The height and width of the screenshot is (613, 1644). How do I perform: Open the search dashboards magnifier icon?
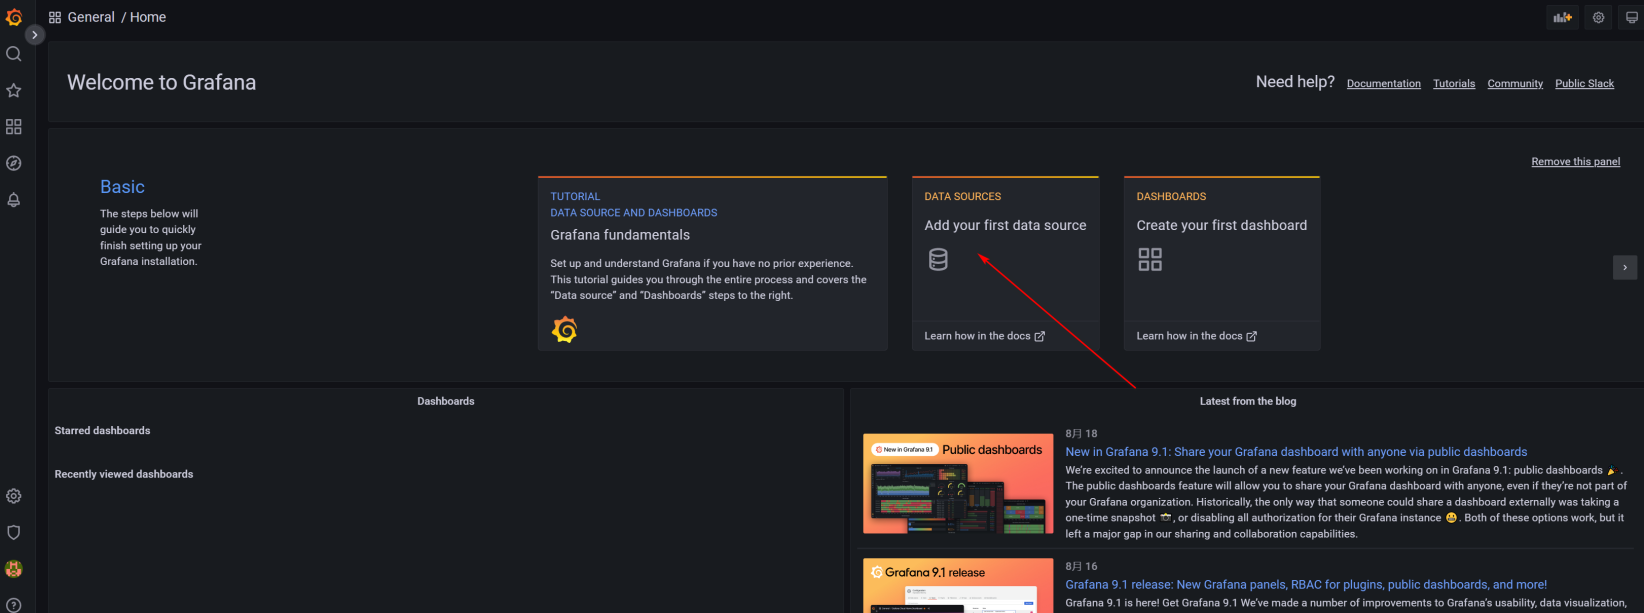tap(14, 54)
